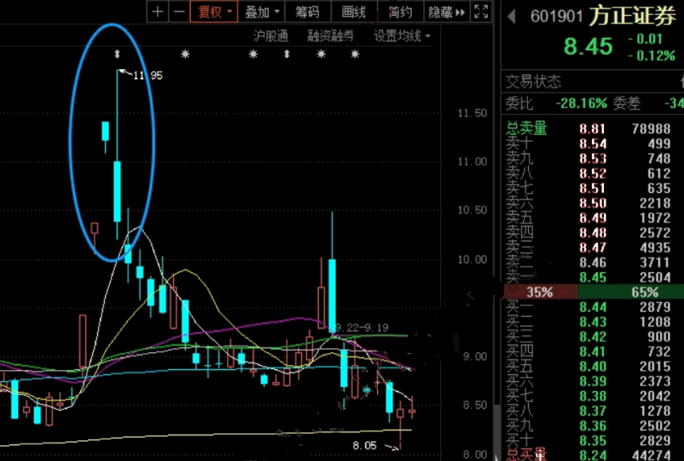Click the 卖九 price 8.53
This screenshot has width=684, height=461.
(x=593, y=158)
